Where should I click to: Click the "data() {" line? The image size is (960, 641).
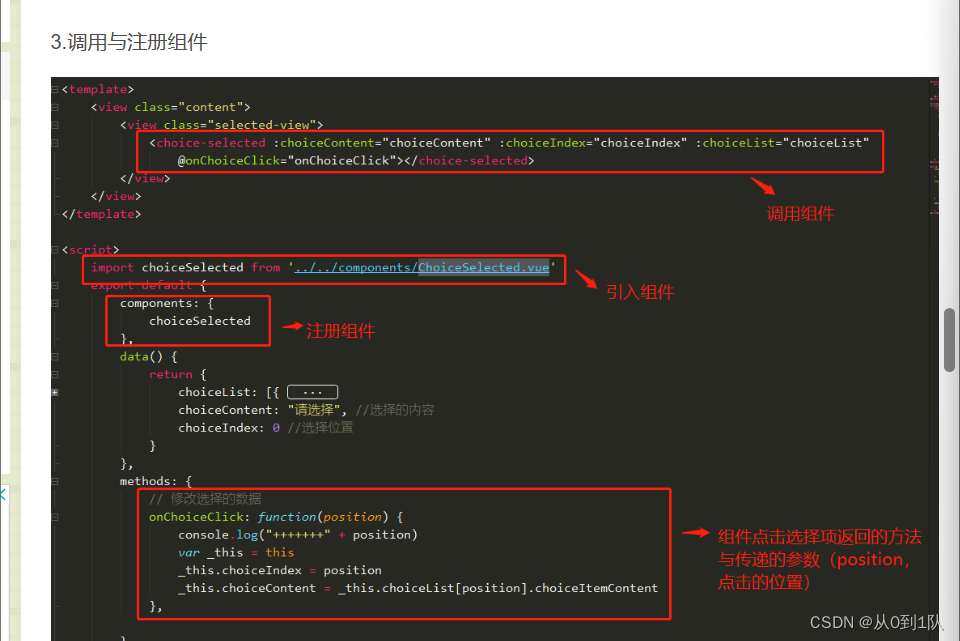coord(148,356)
